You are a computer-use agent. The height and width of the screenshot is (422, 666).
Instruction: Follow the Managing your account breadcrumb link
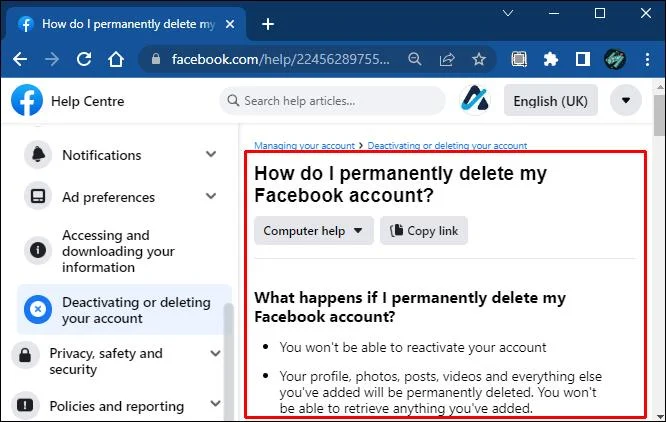(304, 145)
